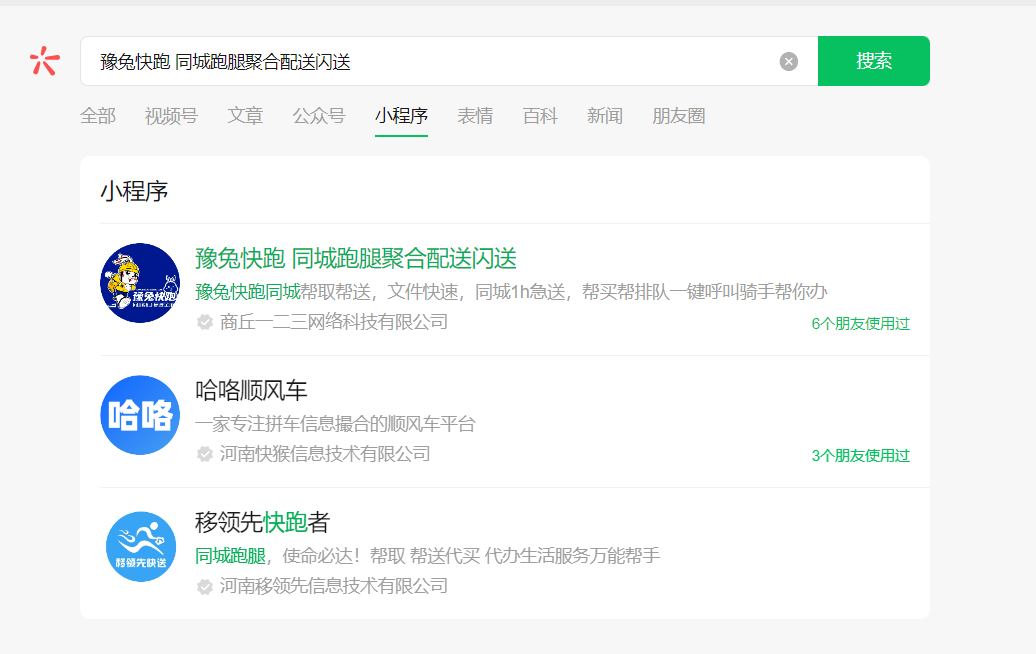1036x654 pixels.
Task: Open the 哈咯顺风车 blue logo icon
Action: tap(140, 415)
